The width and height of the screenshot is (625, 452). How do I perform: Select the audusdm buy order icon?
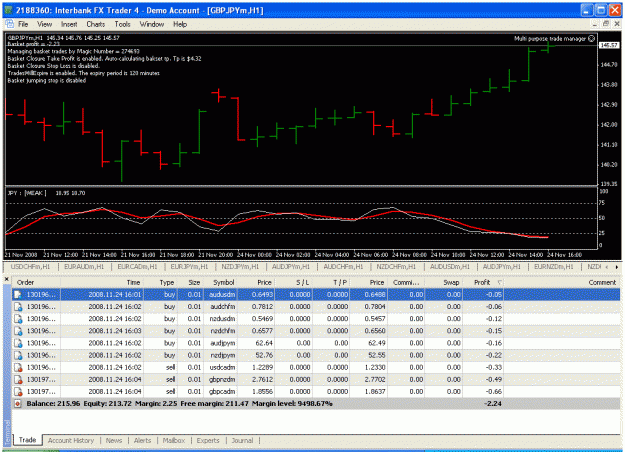click(x=18, y=295)
